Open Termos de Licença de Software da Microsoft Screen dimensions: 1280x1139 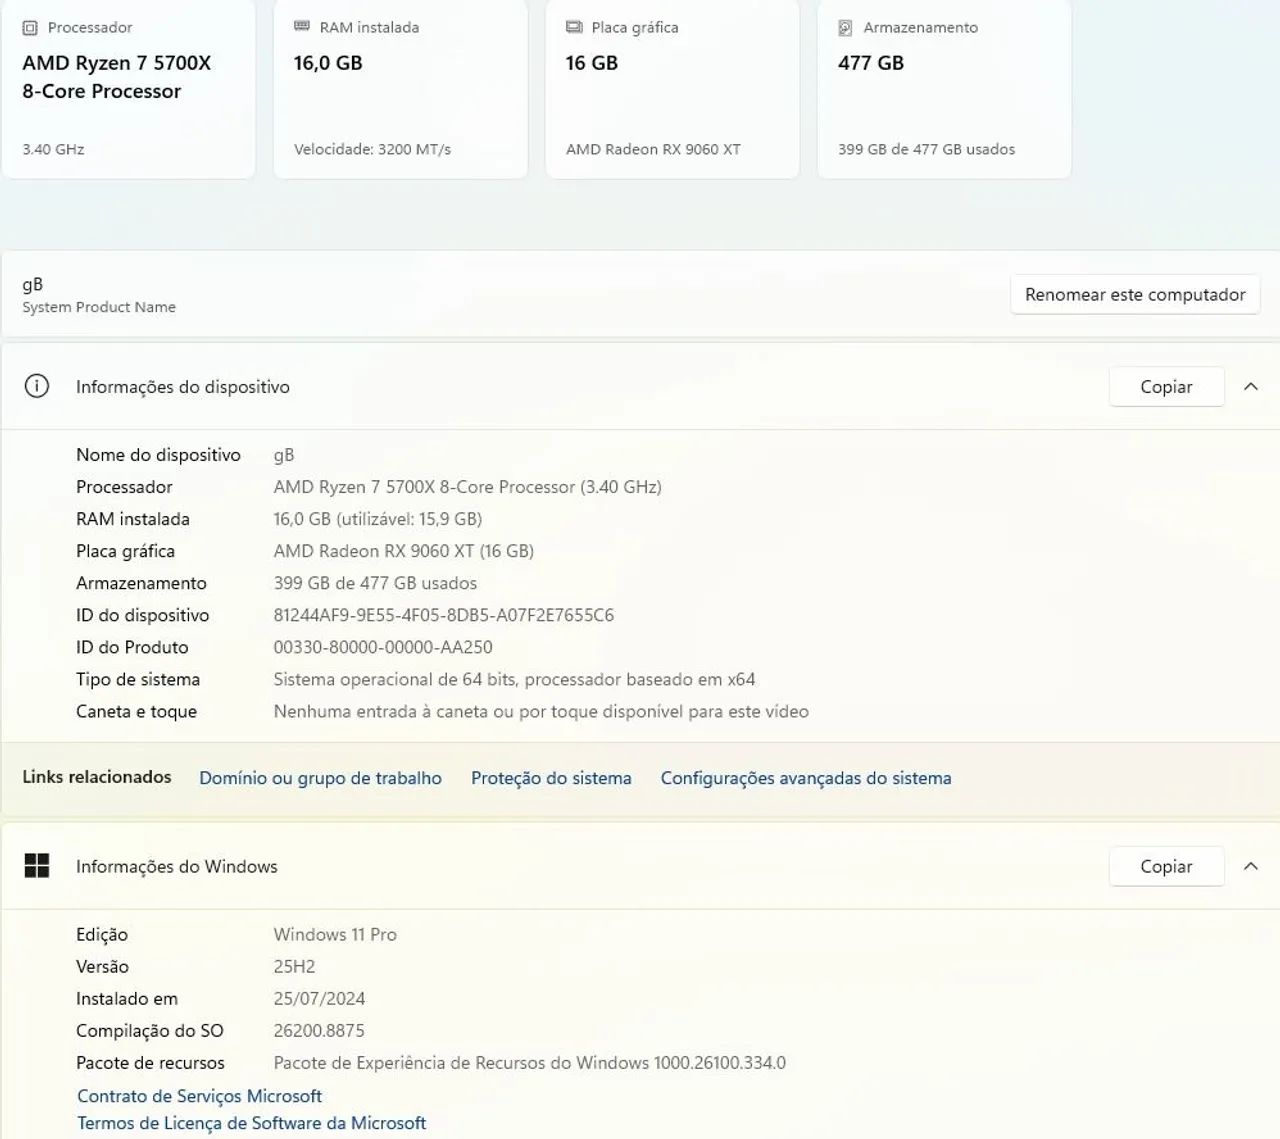(251, 1123)
